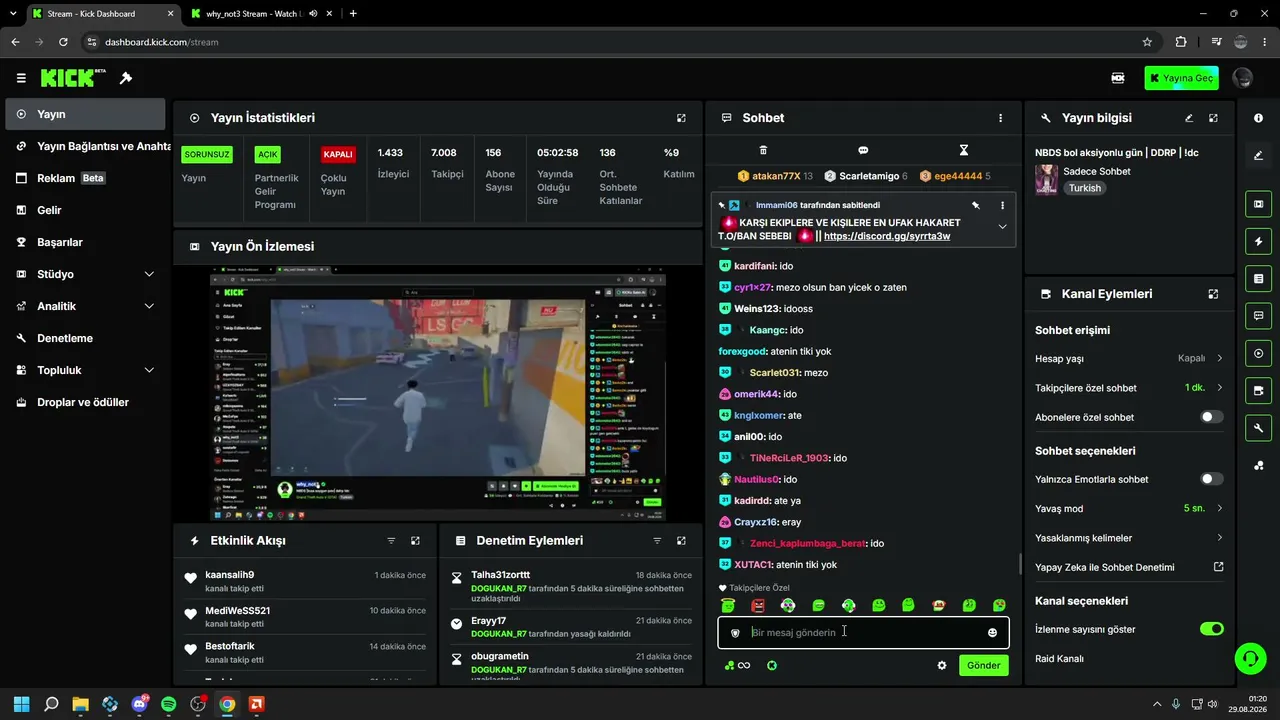
Task: Click username kaansalih9 in activity feed
Action: tap(230, 575)
